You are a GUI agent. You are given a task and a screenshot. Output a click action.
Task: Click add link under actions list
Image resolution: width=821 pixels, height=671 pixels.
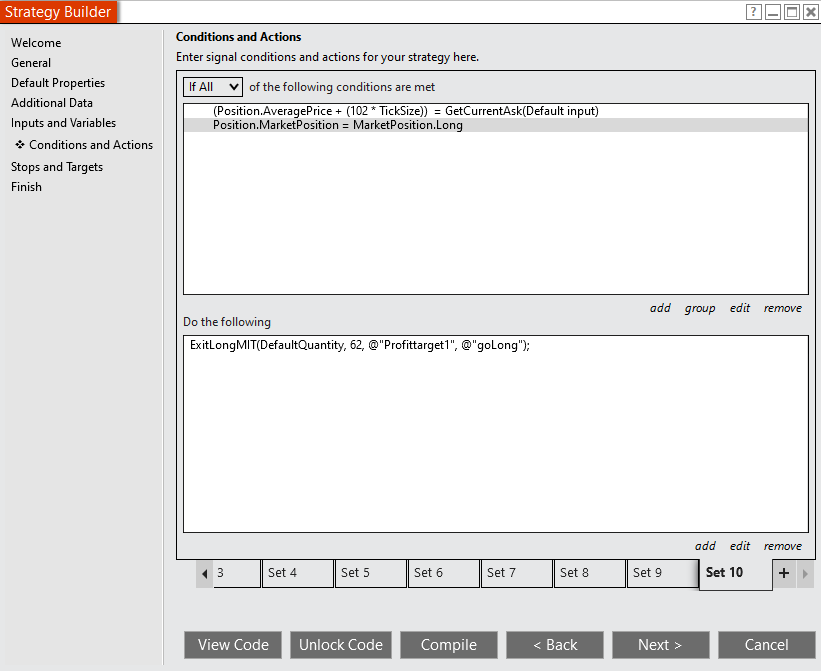coord(705,546)
